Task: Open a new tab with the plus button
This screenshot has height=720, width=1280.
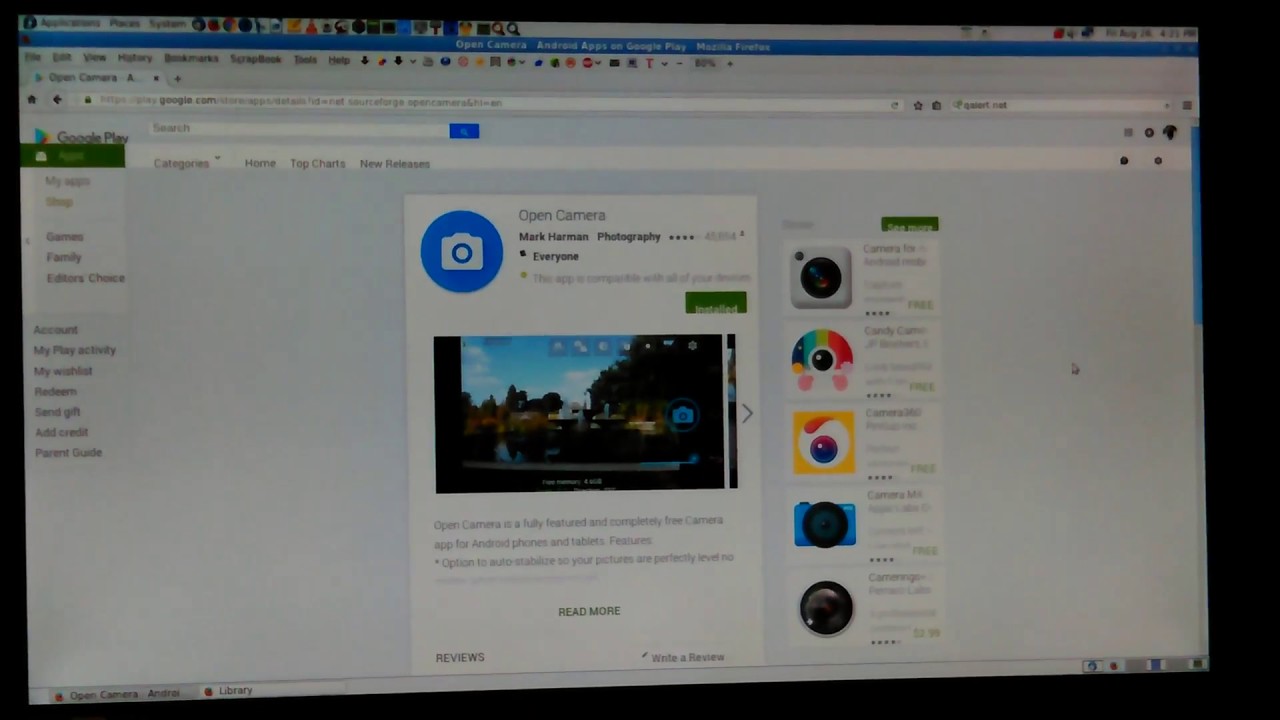Action: (178, 78)
